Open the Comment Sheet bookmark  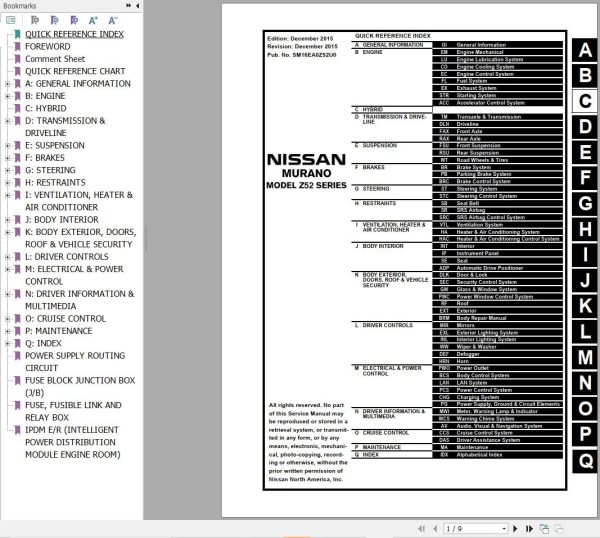(55, 59)
